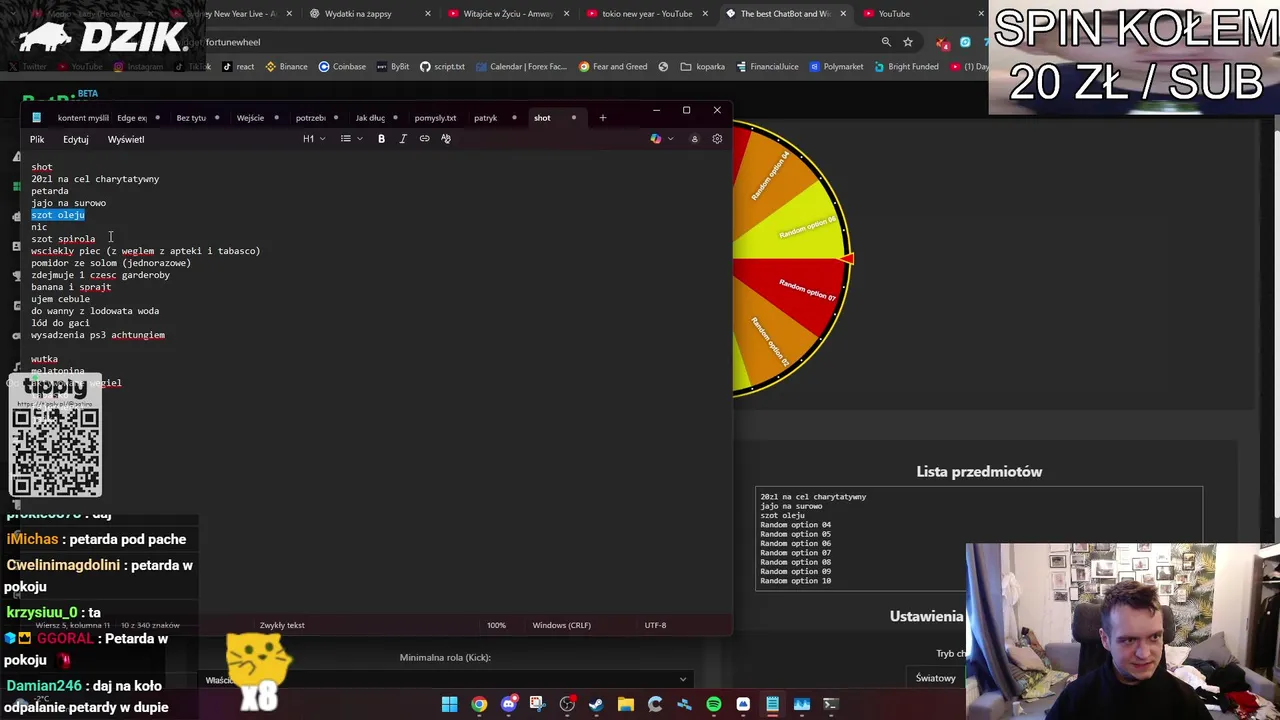Image resolution: width=1280 pixels, height=720 pixels.
Task: Open Polymarket bookmark
Action: 837,67
